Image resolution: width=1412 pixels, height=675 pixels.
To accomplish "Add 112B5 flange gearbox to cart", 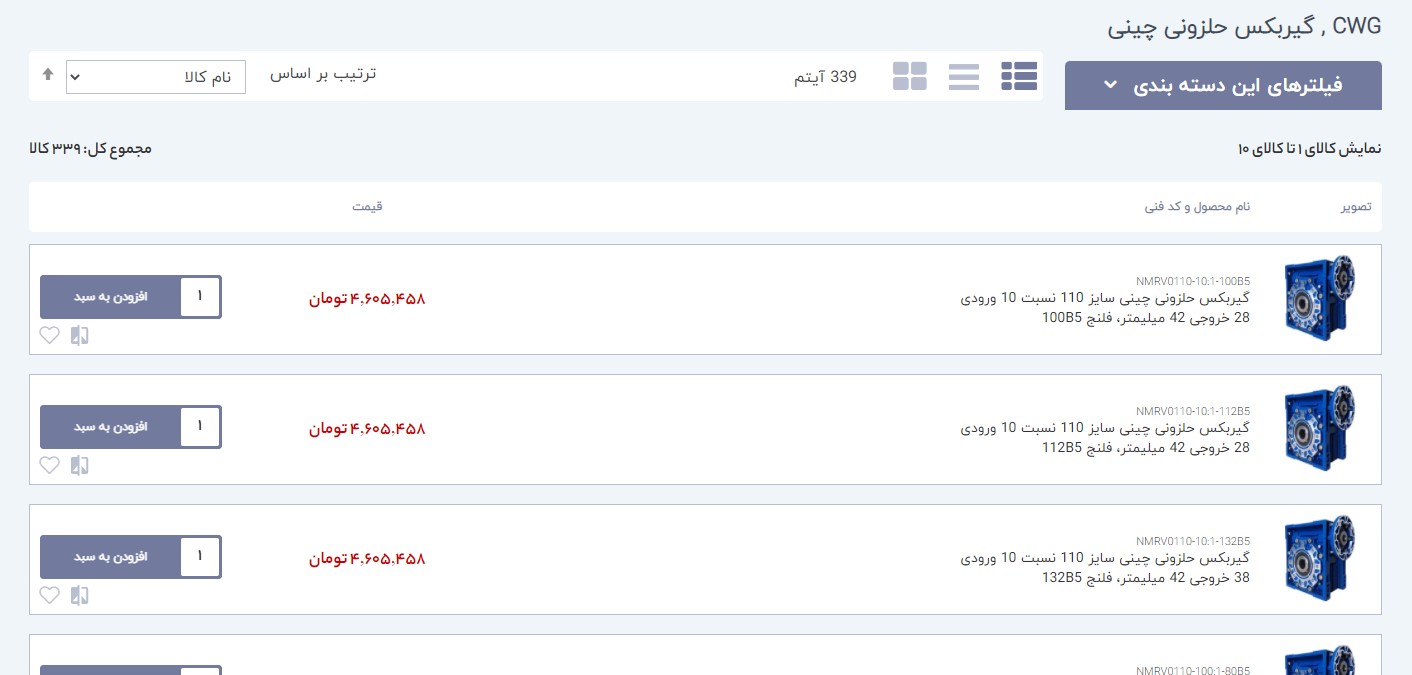I will pos(110,427).
